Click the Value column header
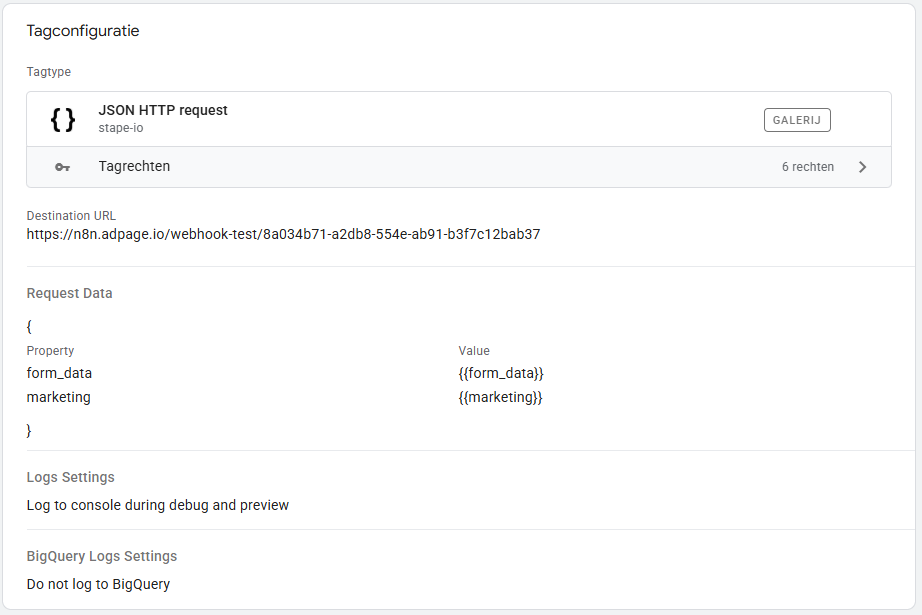Screen dimensions: 922x615 tap(474, 351)
